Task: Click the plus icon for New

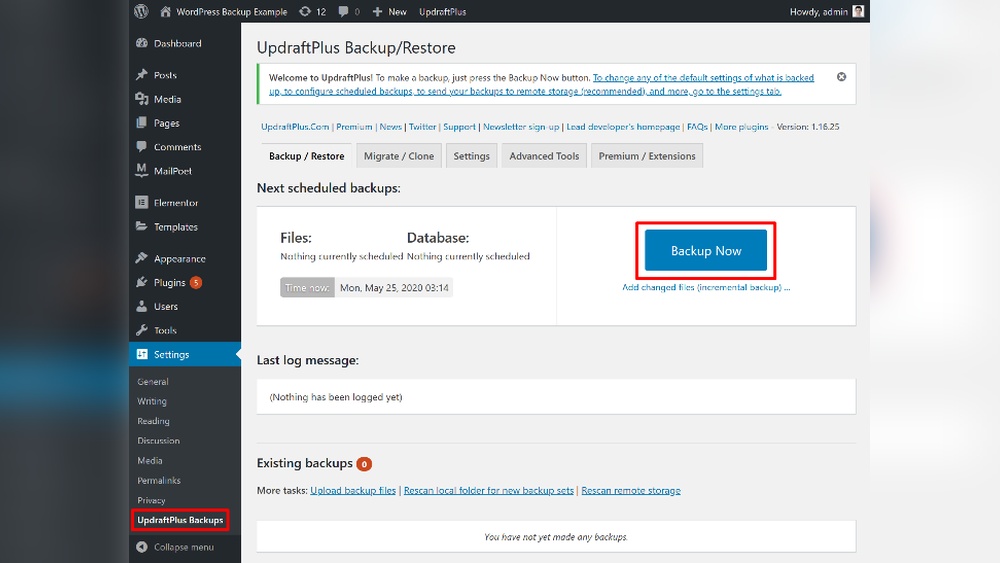Action: tap(377, 11)
